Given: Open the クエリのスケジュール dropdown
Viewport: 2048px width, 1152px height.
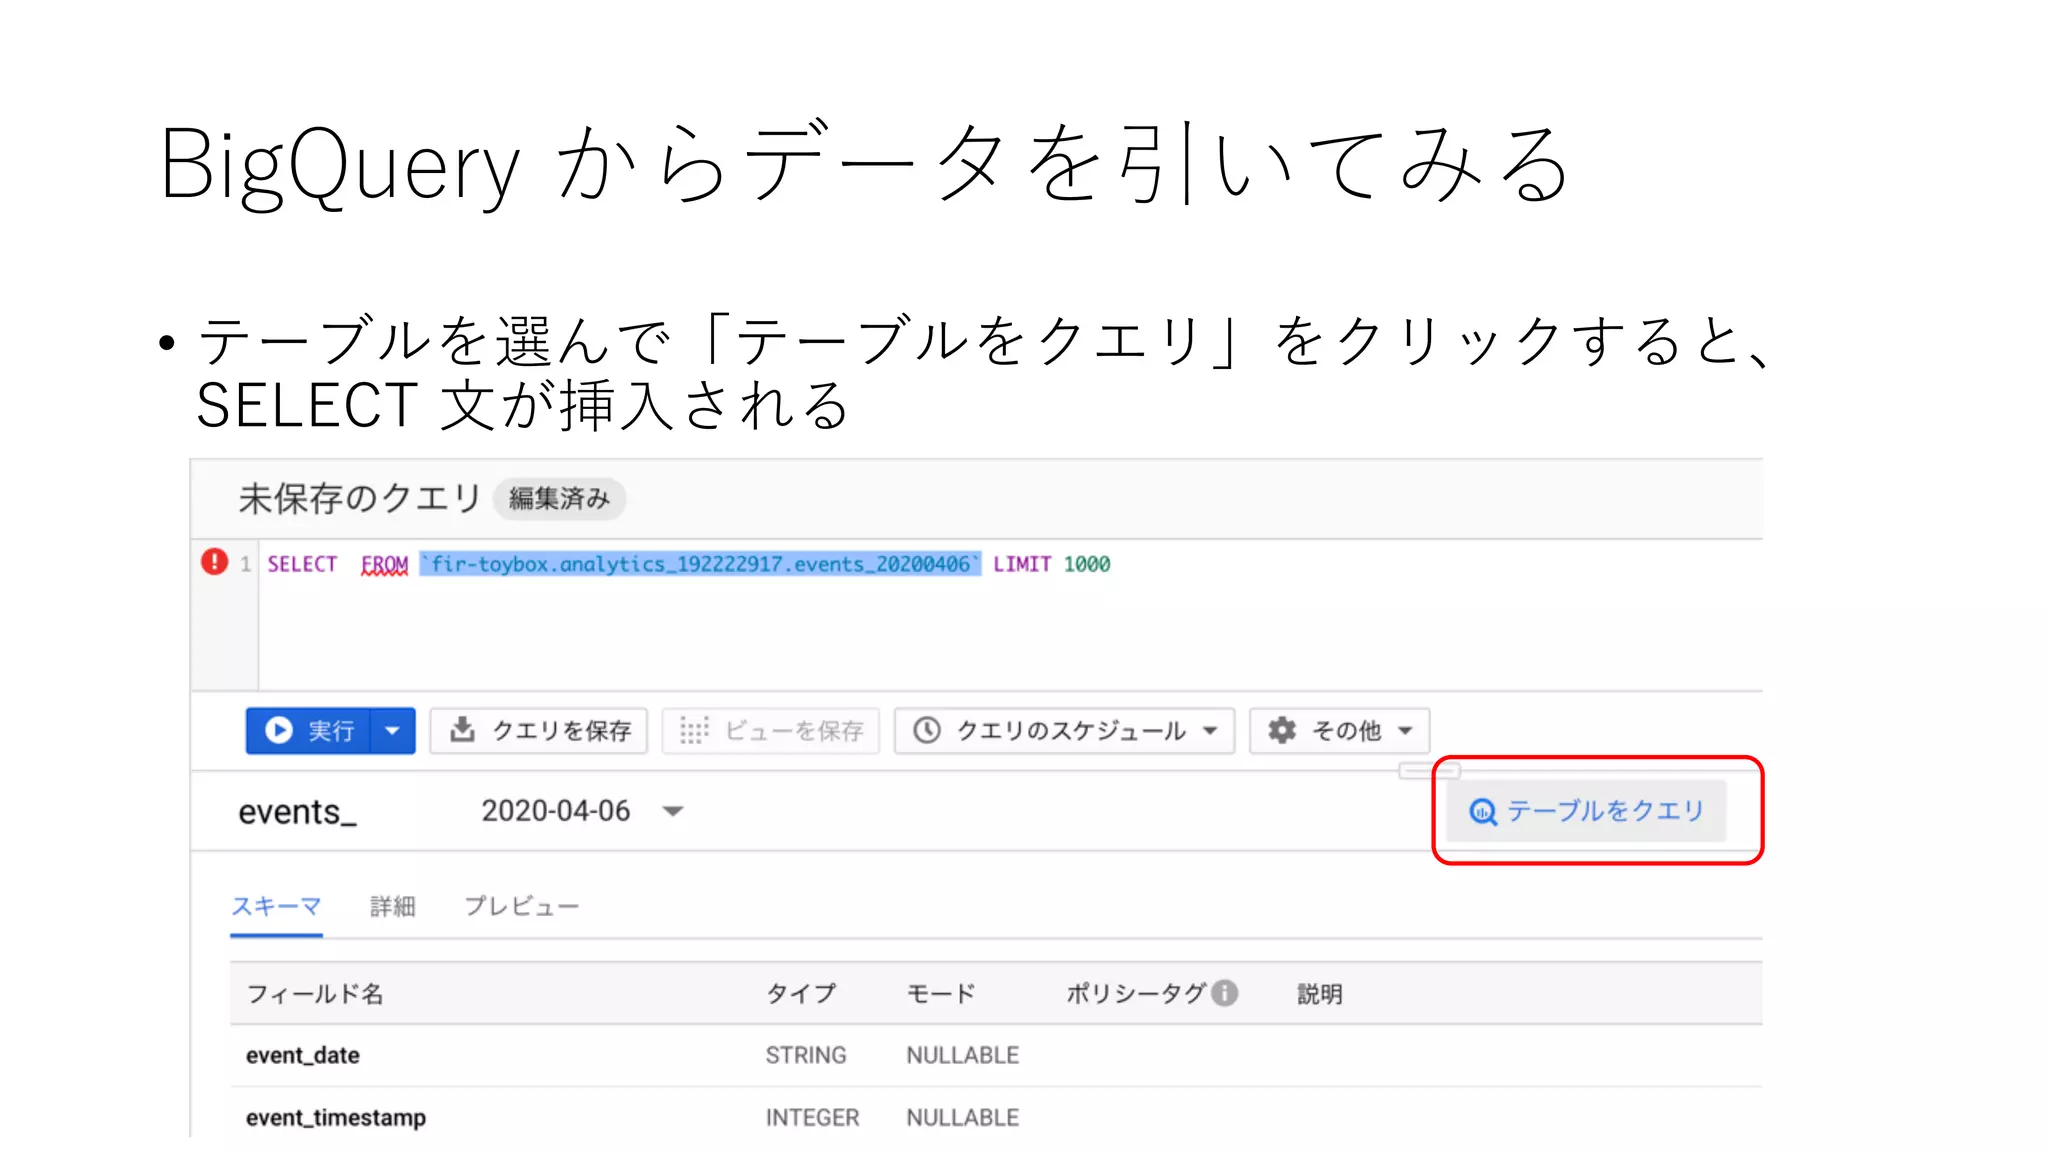Looking at the screenshot, I should coord(1065,730).
